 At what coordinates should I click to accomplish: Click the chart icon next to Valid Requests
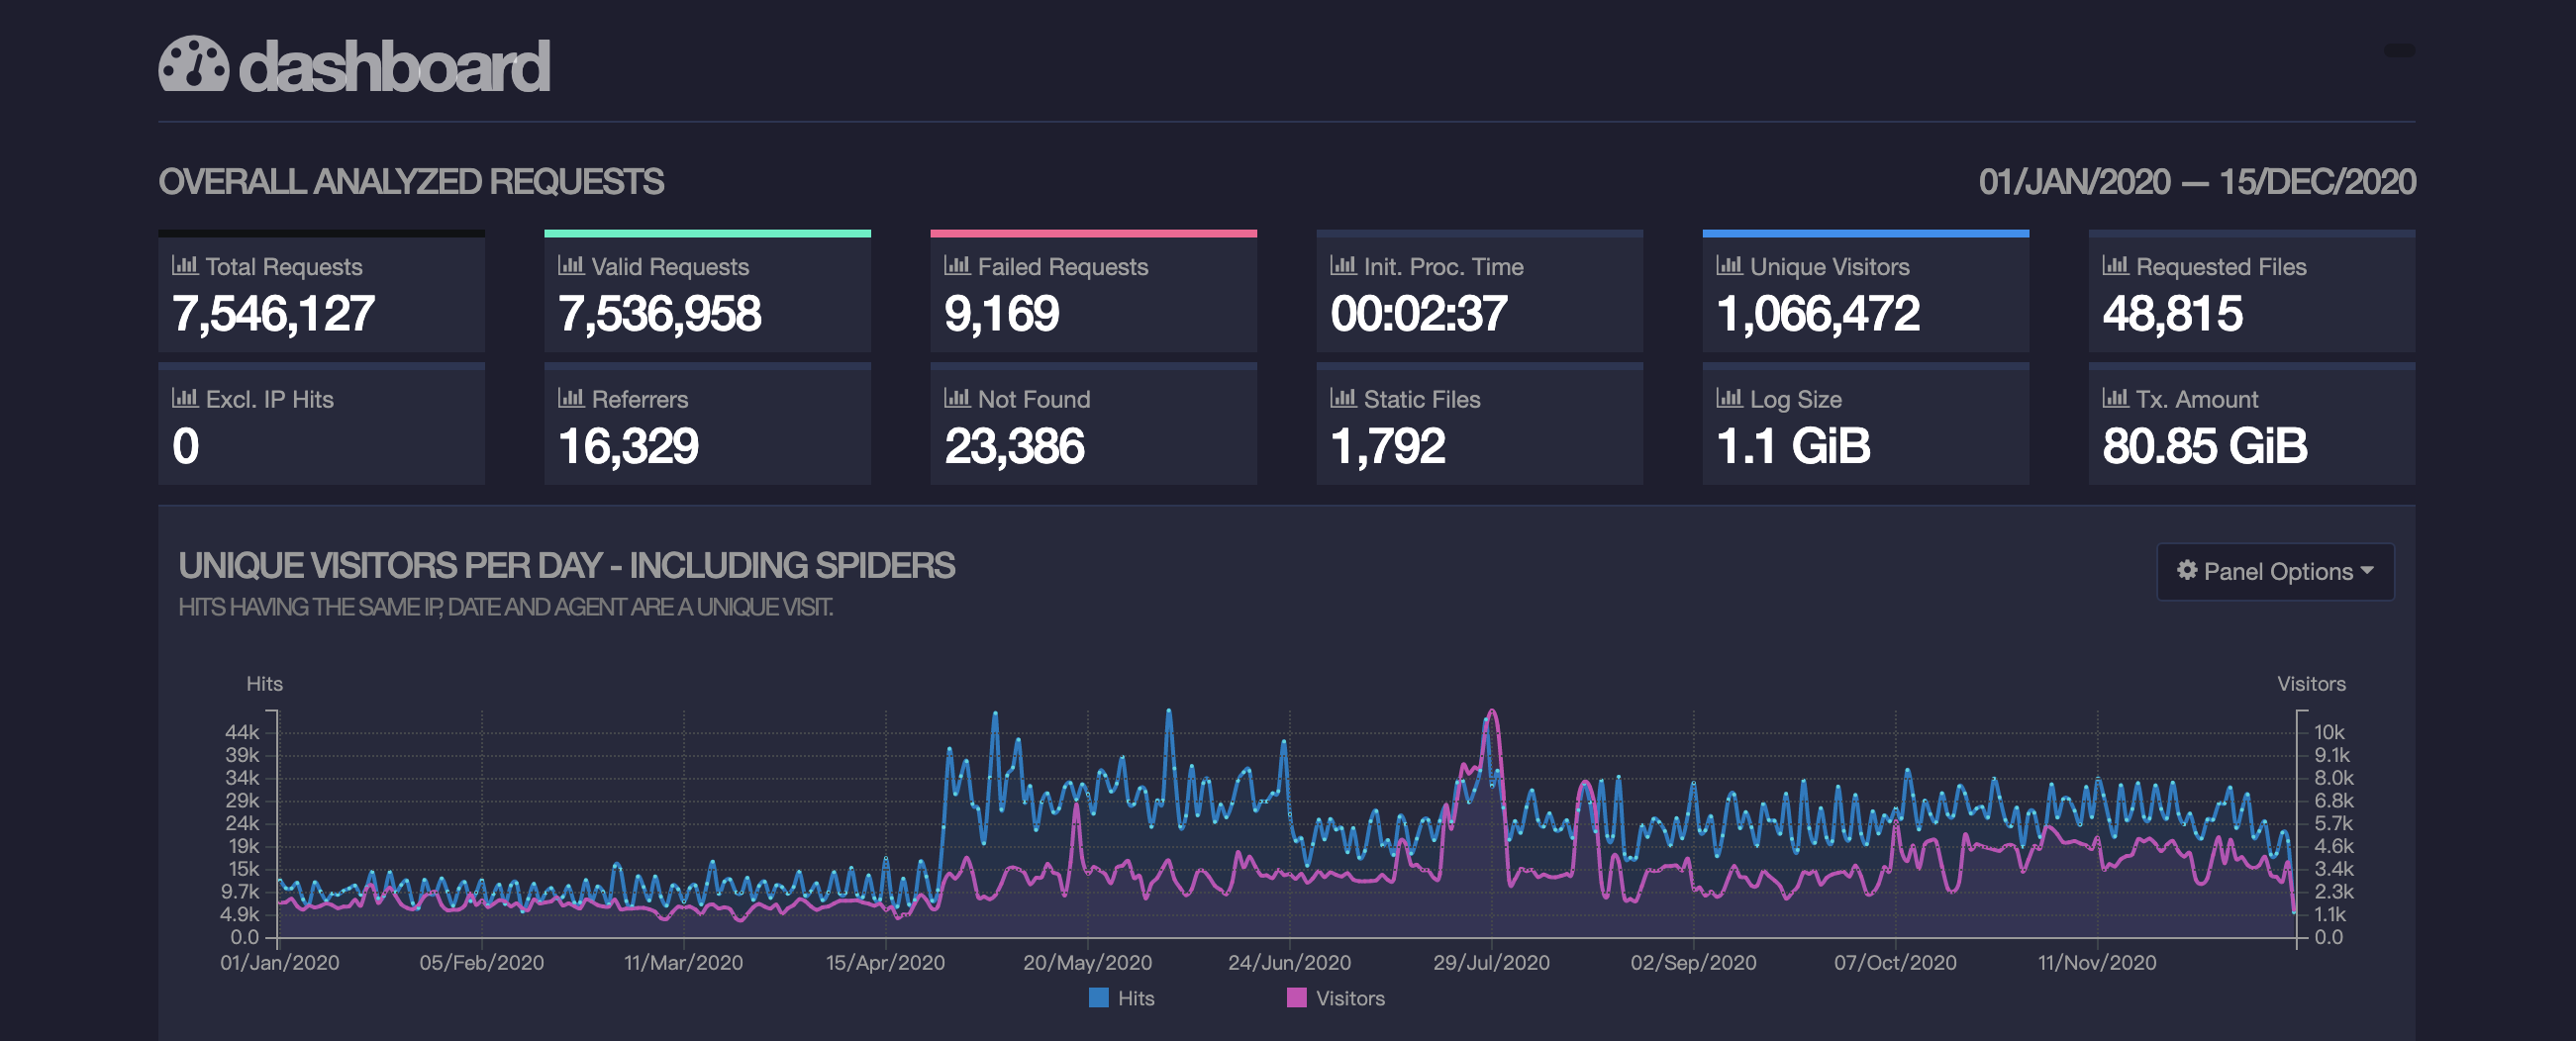(571, 265)
